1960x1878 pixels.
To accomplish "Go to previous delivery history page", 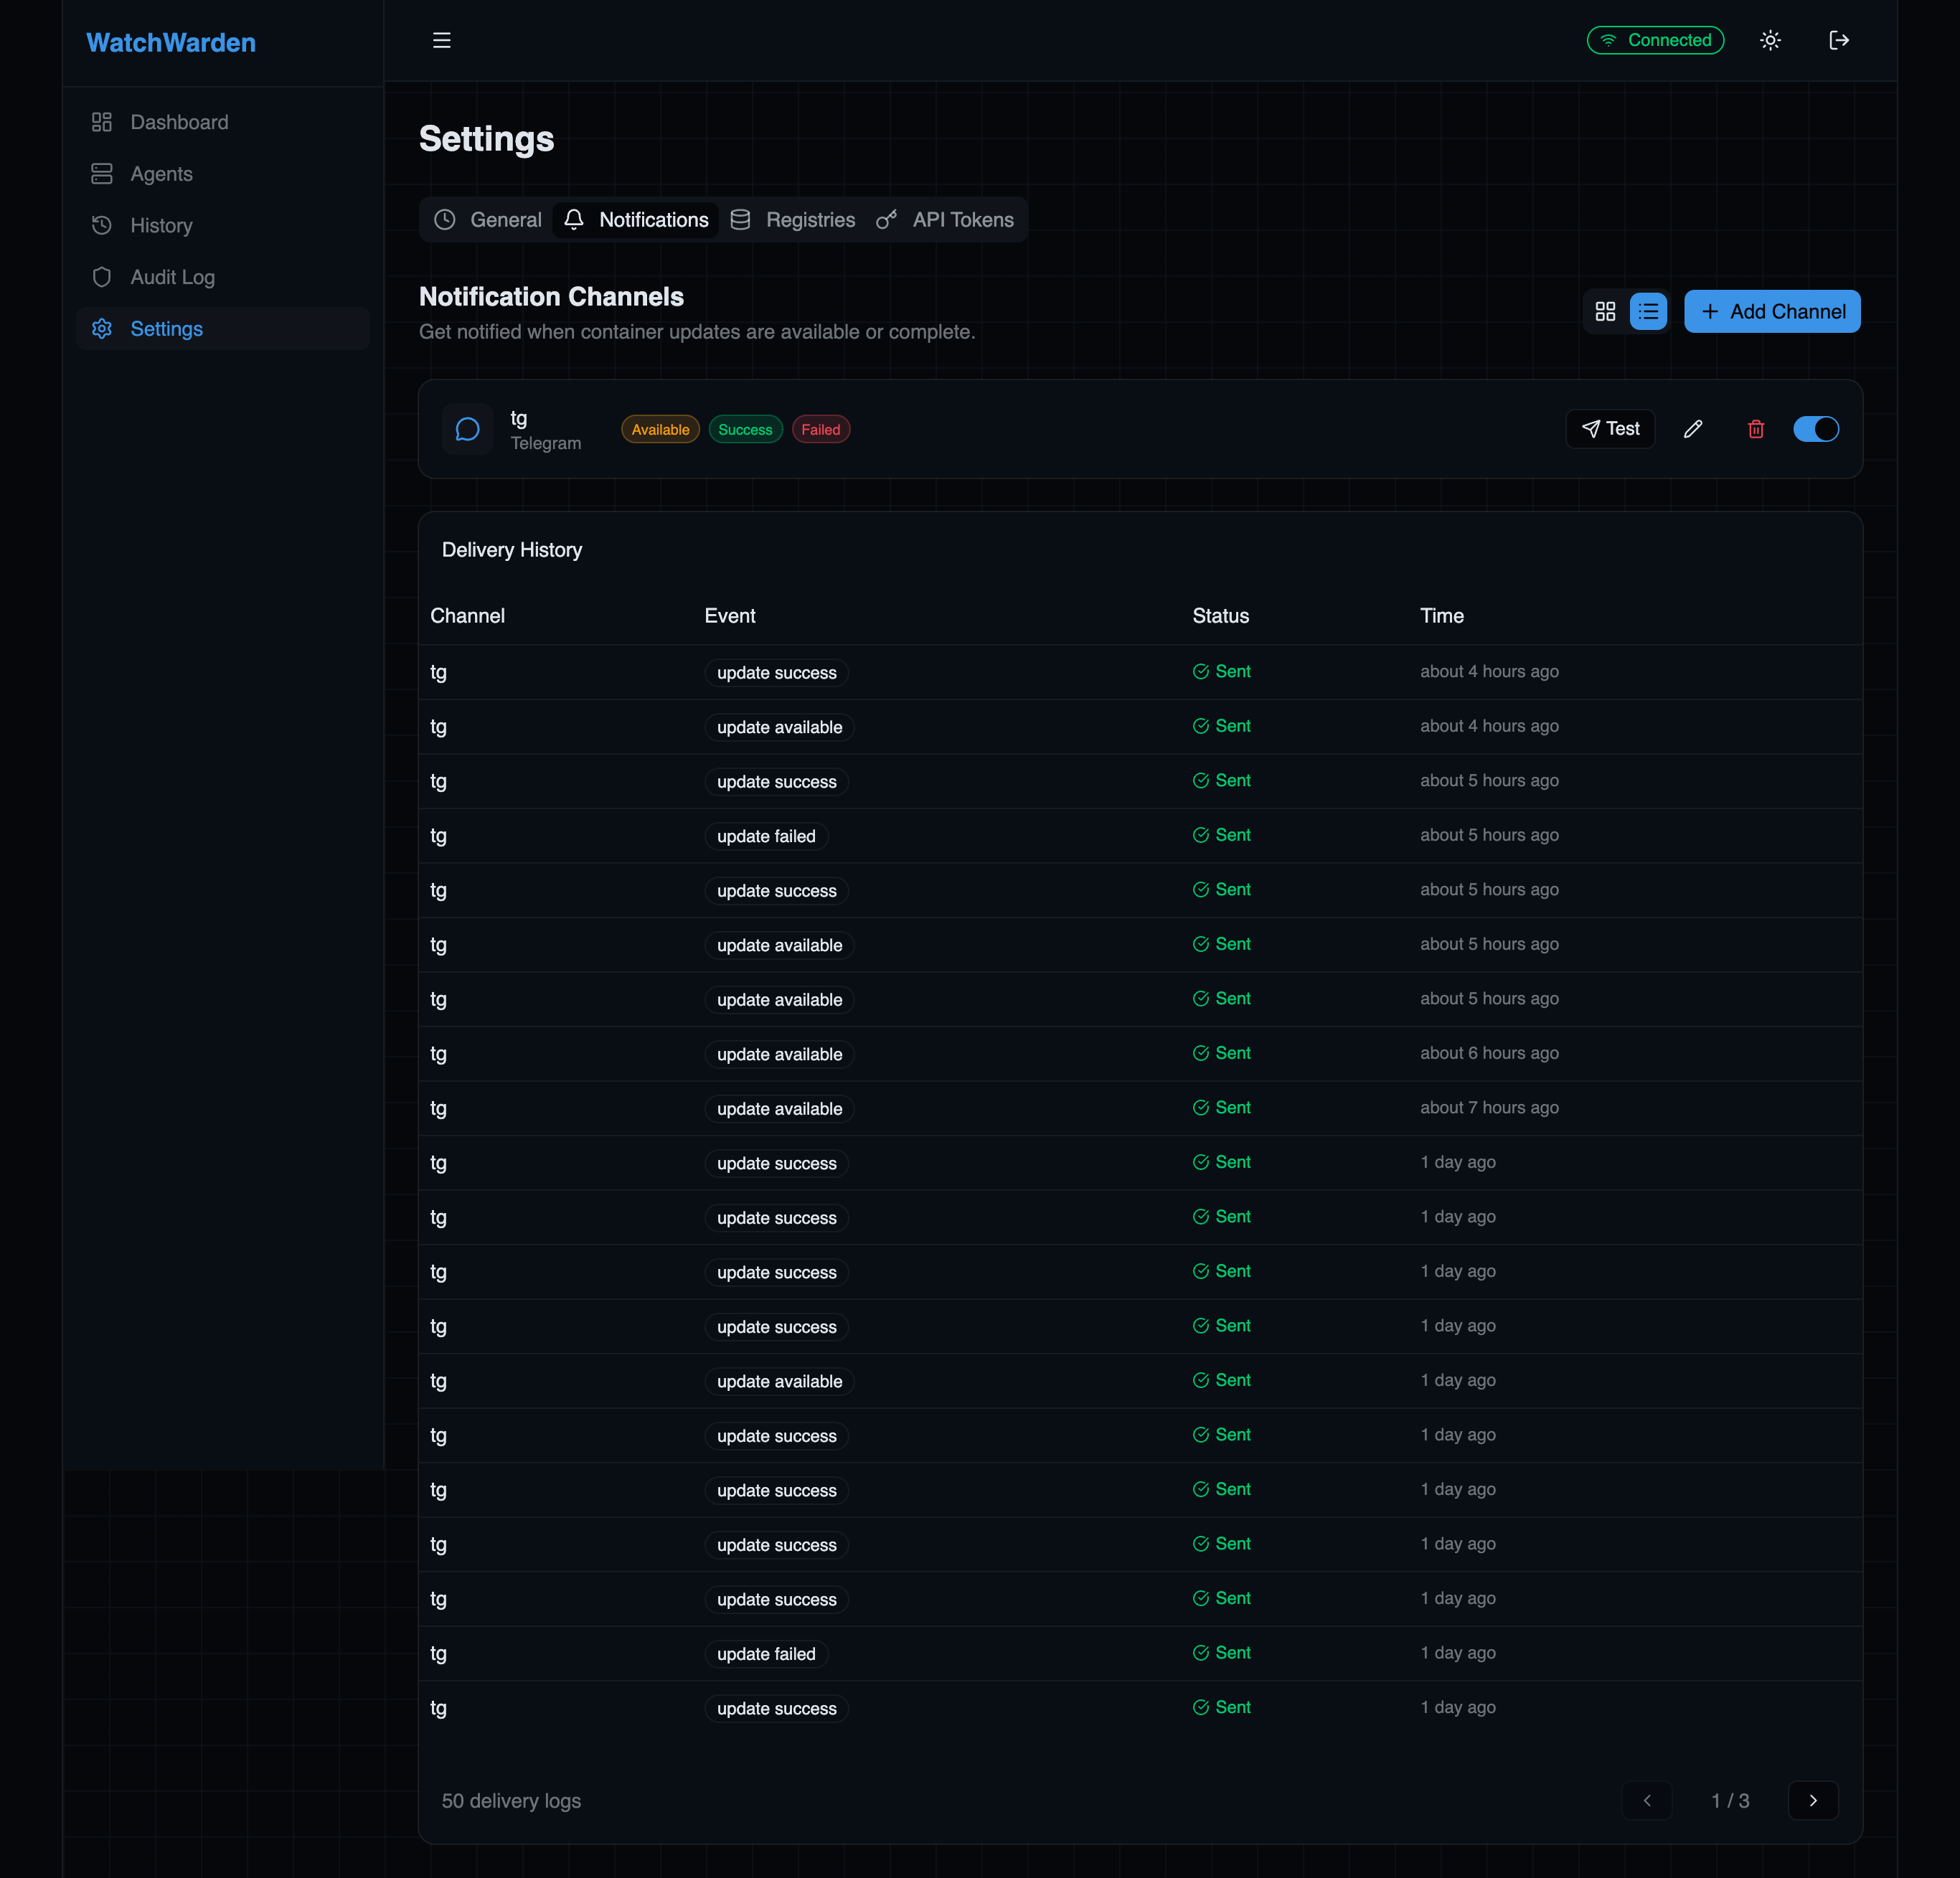I will (x=1647, y=1800).
